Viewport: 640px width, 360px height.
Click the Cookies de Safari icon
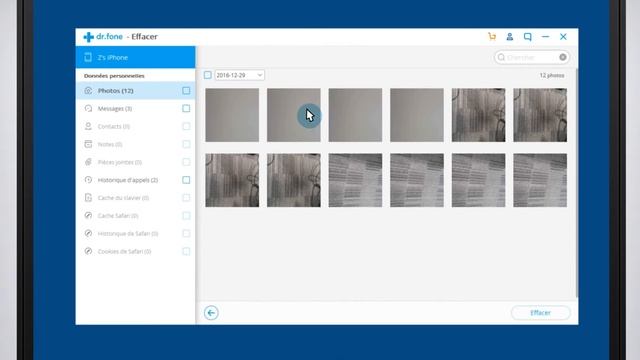click(x=88, y=251)
